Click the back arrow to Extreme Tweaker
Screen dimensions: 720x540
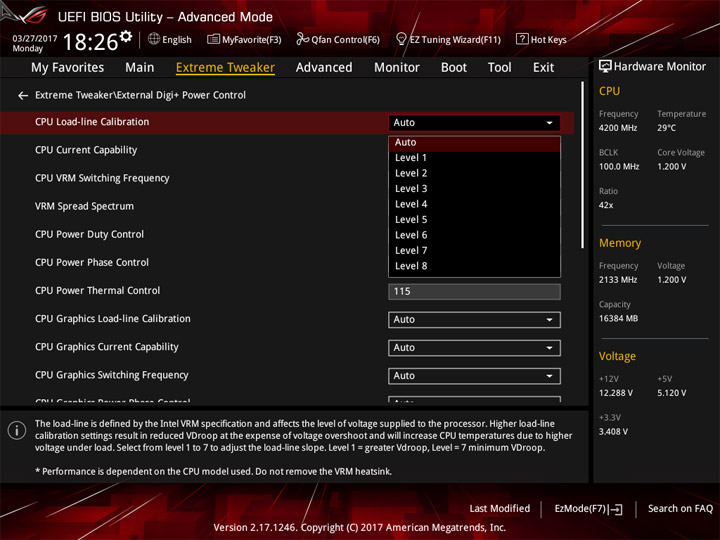tap(22, 96)
